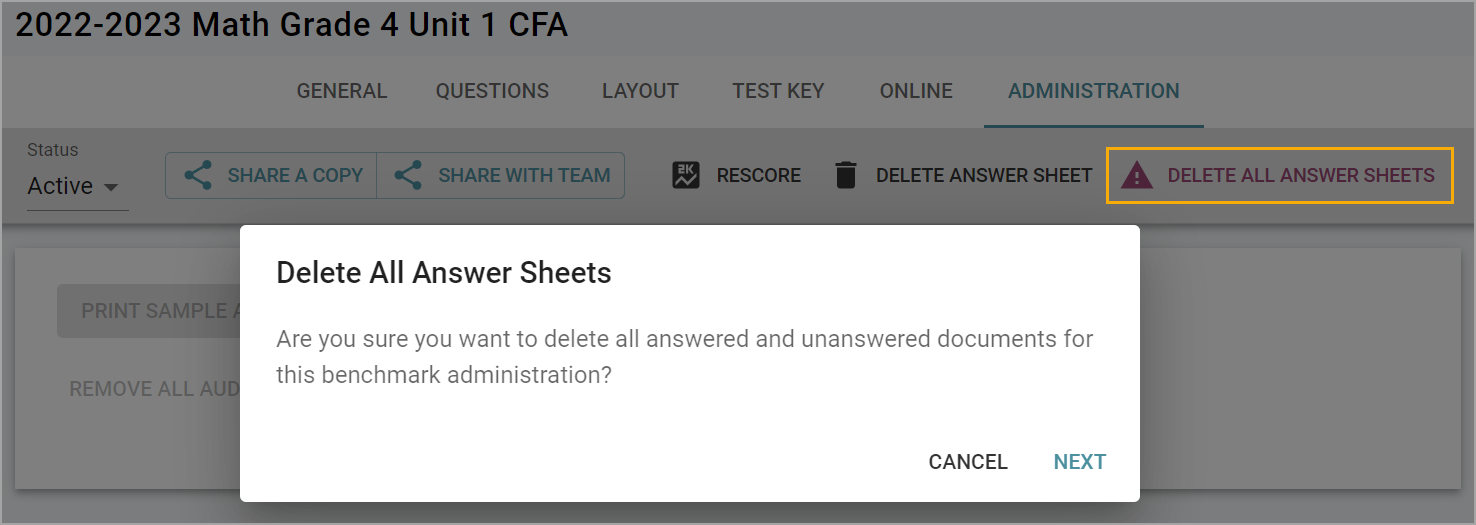This screenshot has width=1476, height=525.
Task: Expand the Status dropdown arrow
Action: pos(111,187)
